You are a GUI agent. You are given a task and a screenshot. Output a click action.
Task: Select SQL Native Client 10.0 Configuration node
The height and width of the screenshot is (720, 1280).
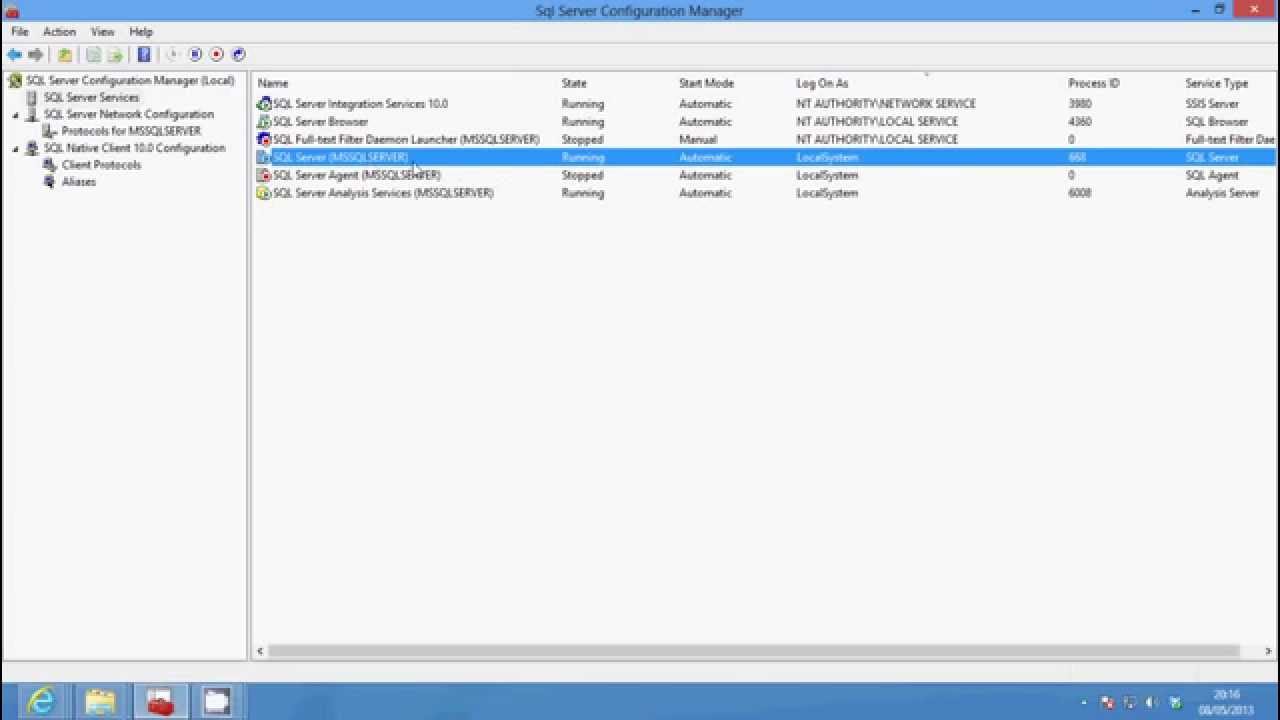coord(134,148)
